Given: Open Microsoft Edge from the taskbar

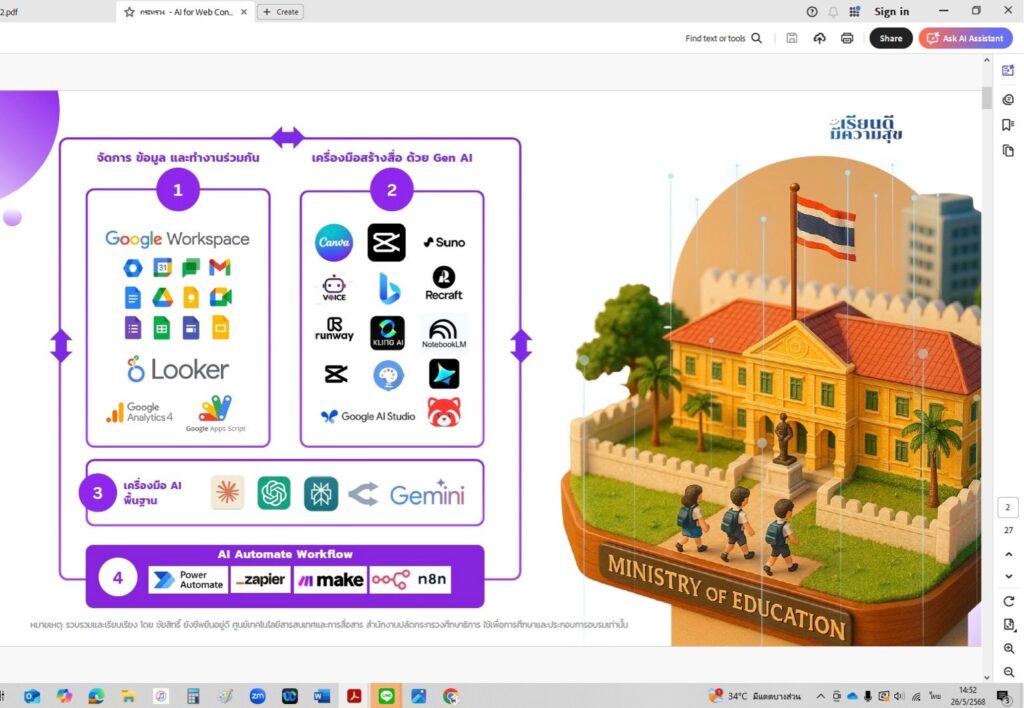Looking at the screenshot, I should pyautogui.click(x=96, y=696).
